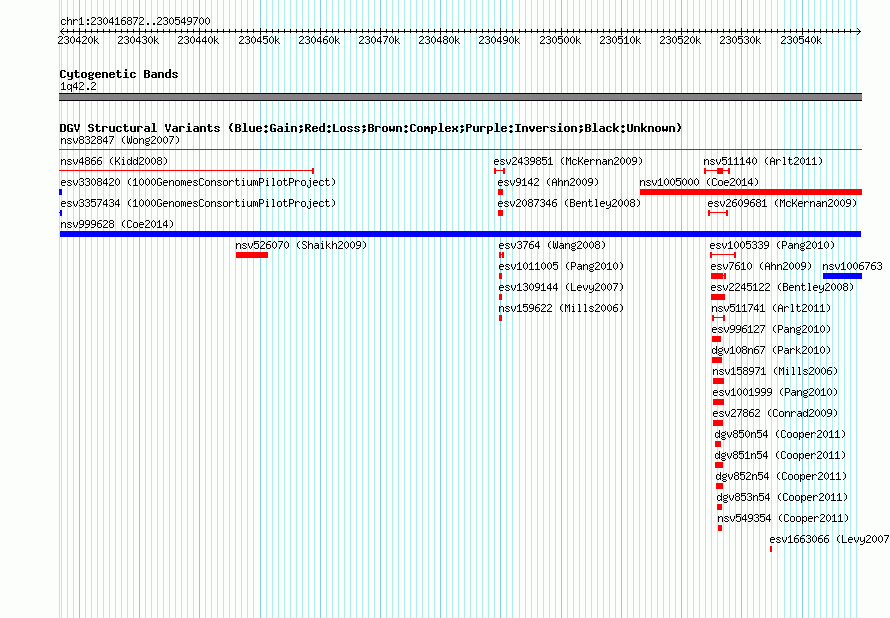Select the esv3764 (Wang2008) label

(552, 245)
